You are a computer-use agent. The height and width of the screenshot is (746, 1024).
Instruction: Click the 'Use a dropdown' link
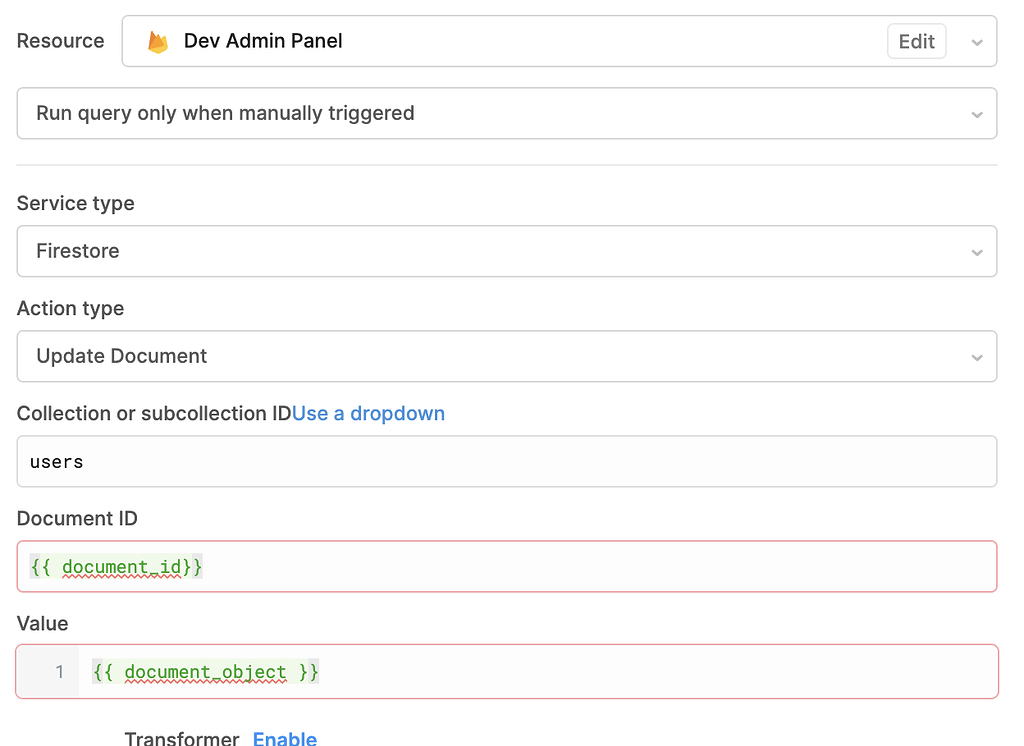coord(368,413)
